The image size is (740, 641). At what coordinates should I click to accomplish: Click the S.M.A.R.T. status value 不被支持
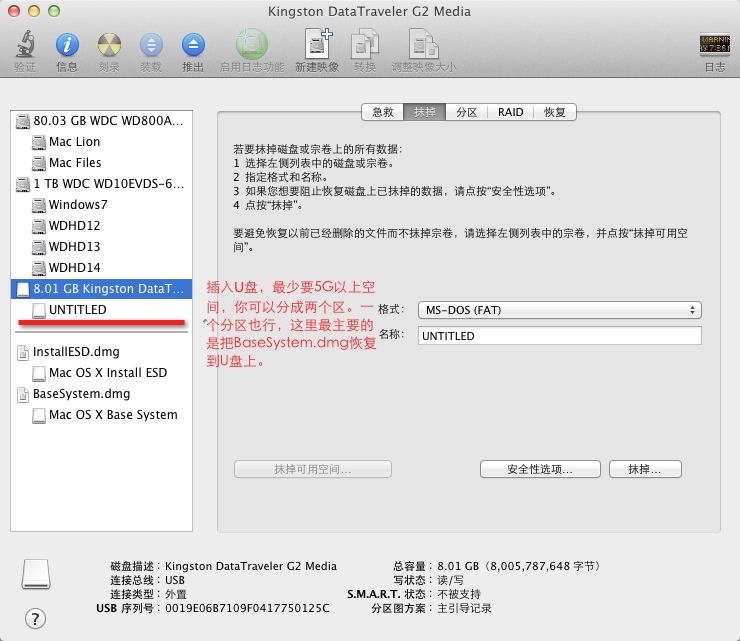point(459,594)
